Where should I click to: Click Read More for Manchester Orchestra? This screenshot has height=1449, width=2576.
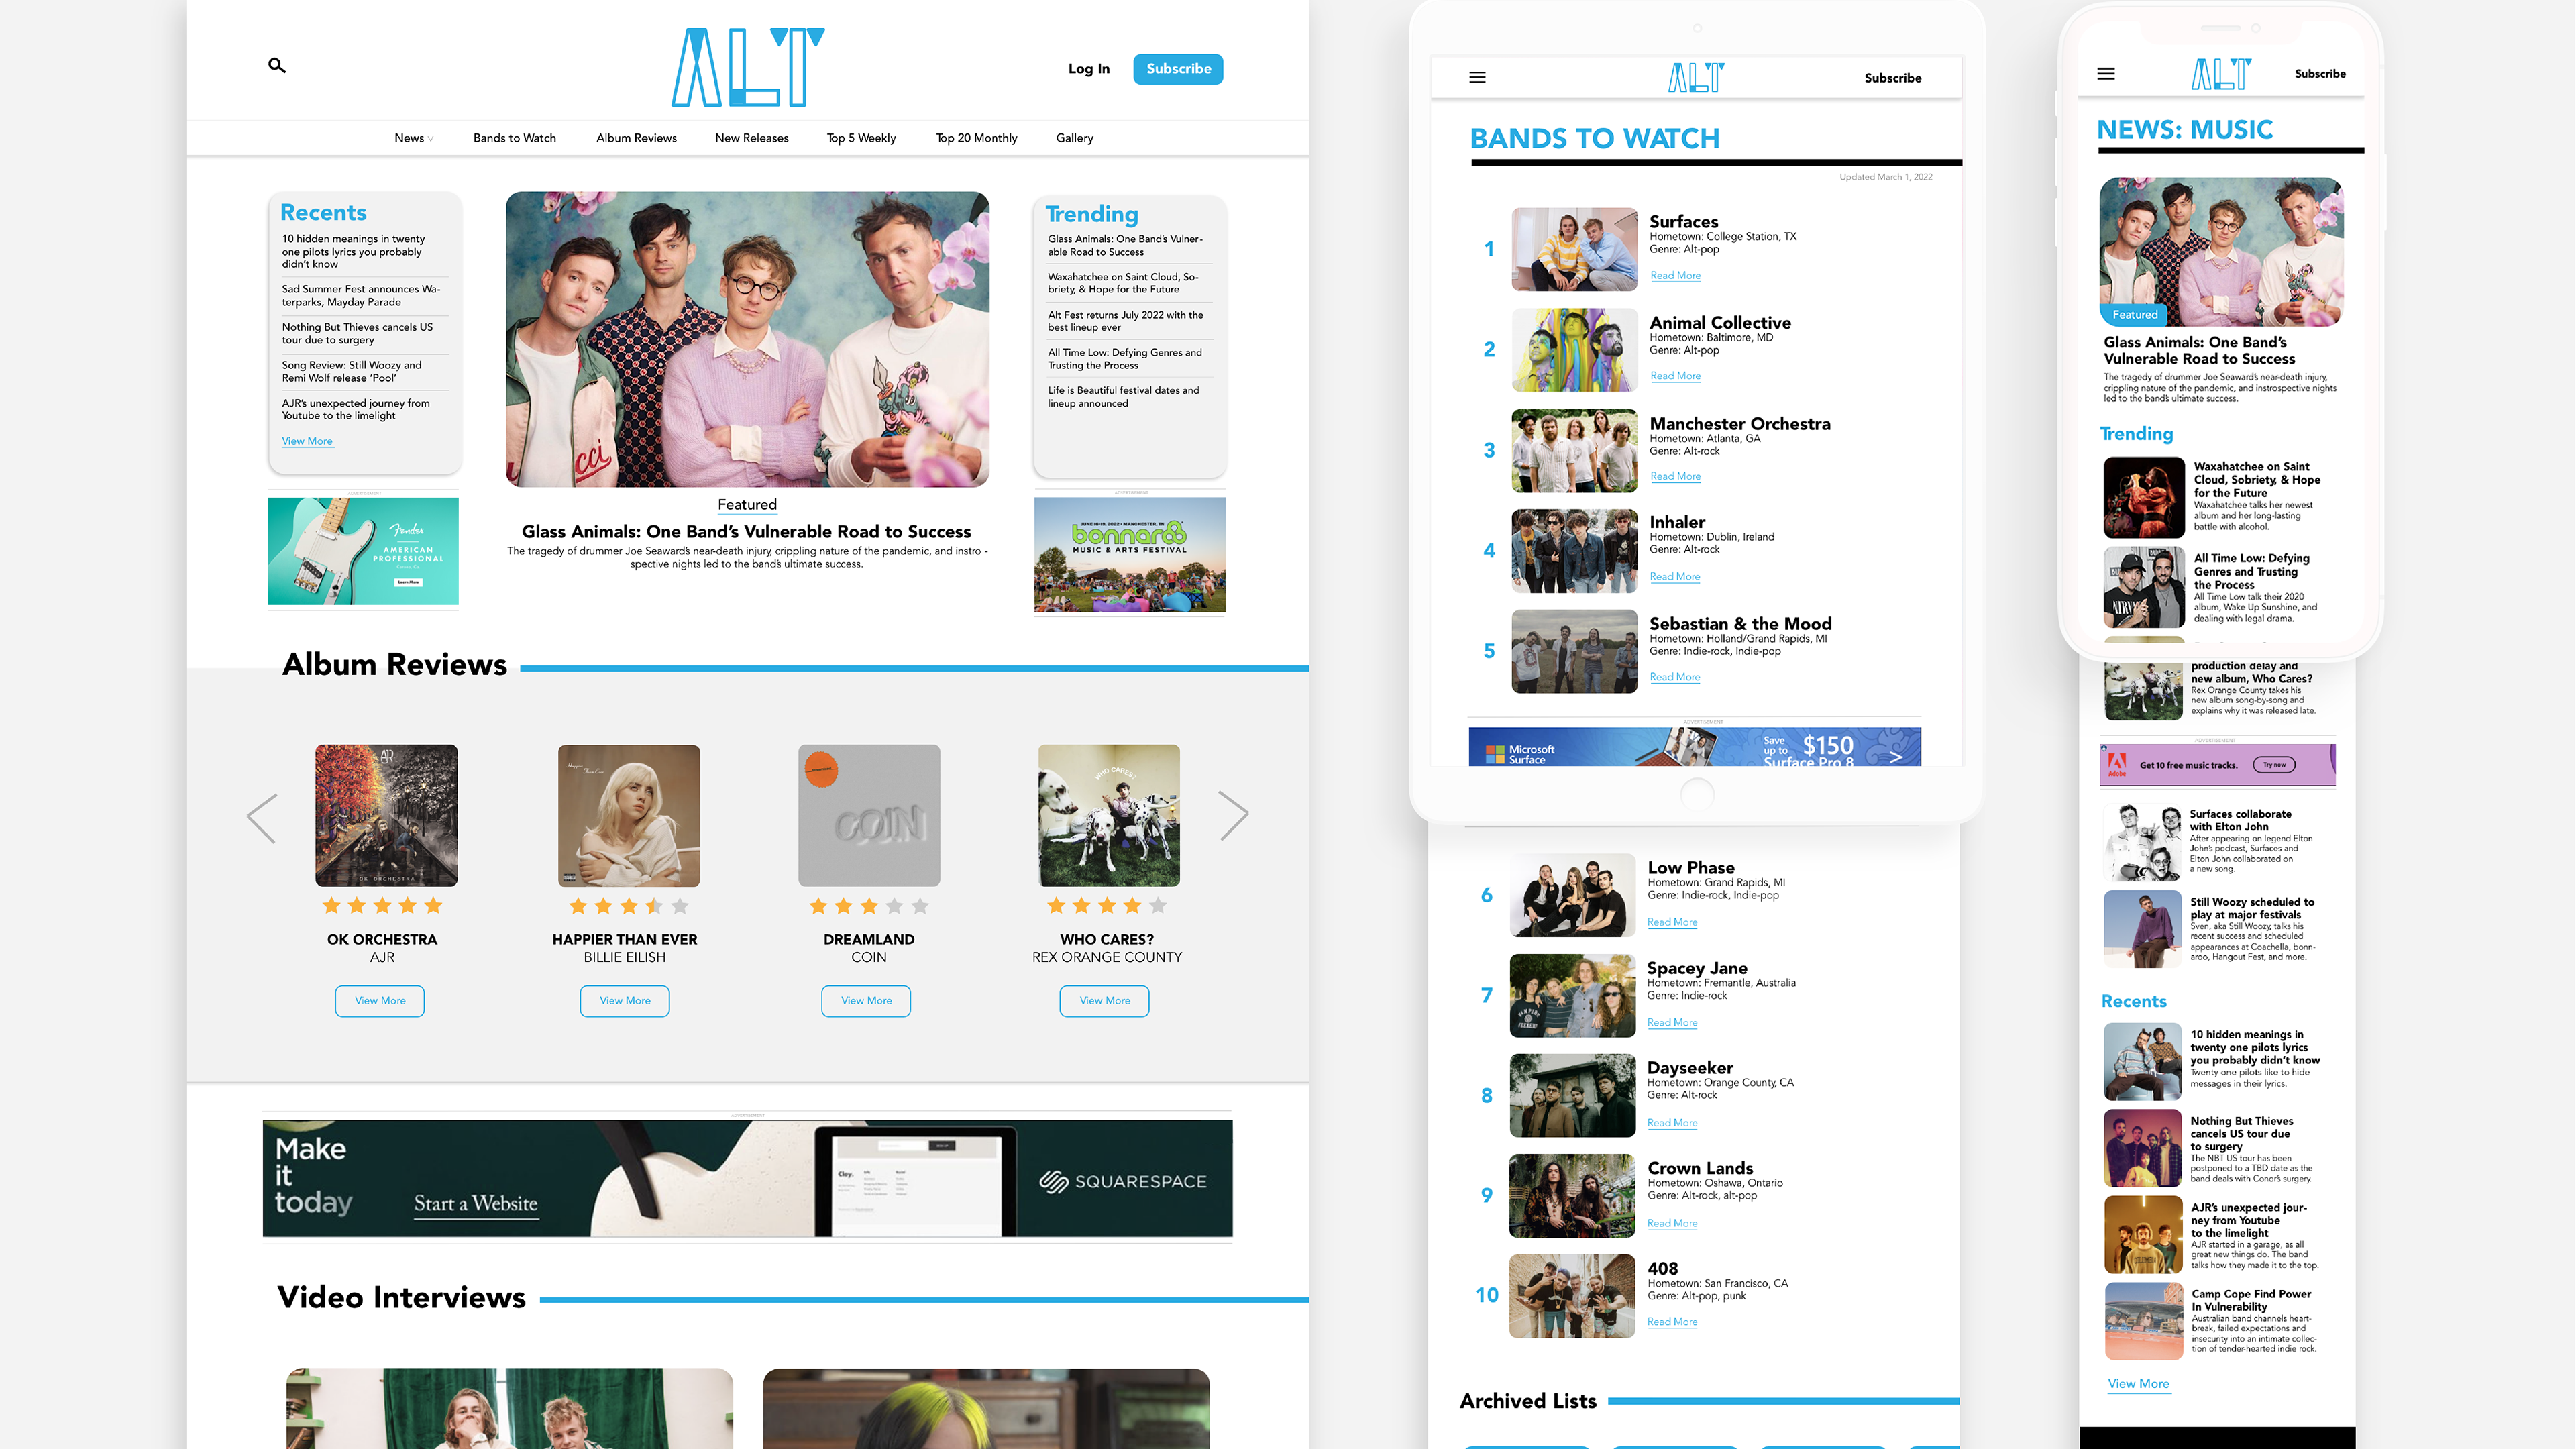(1675, 476)
